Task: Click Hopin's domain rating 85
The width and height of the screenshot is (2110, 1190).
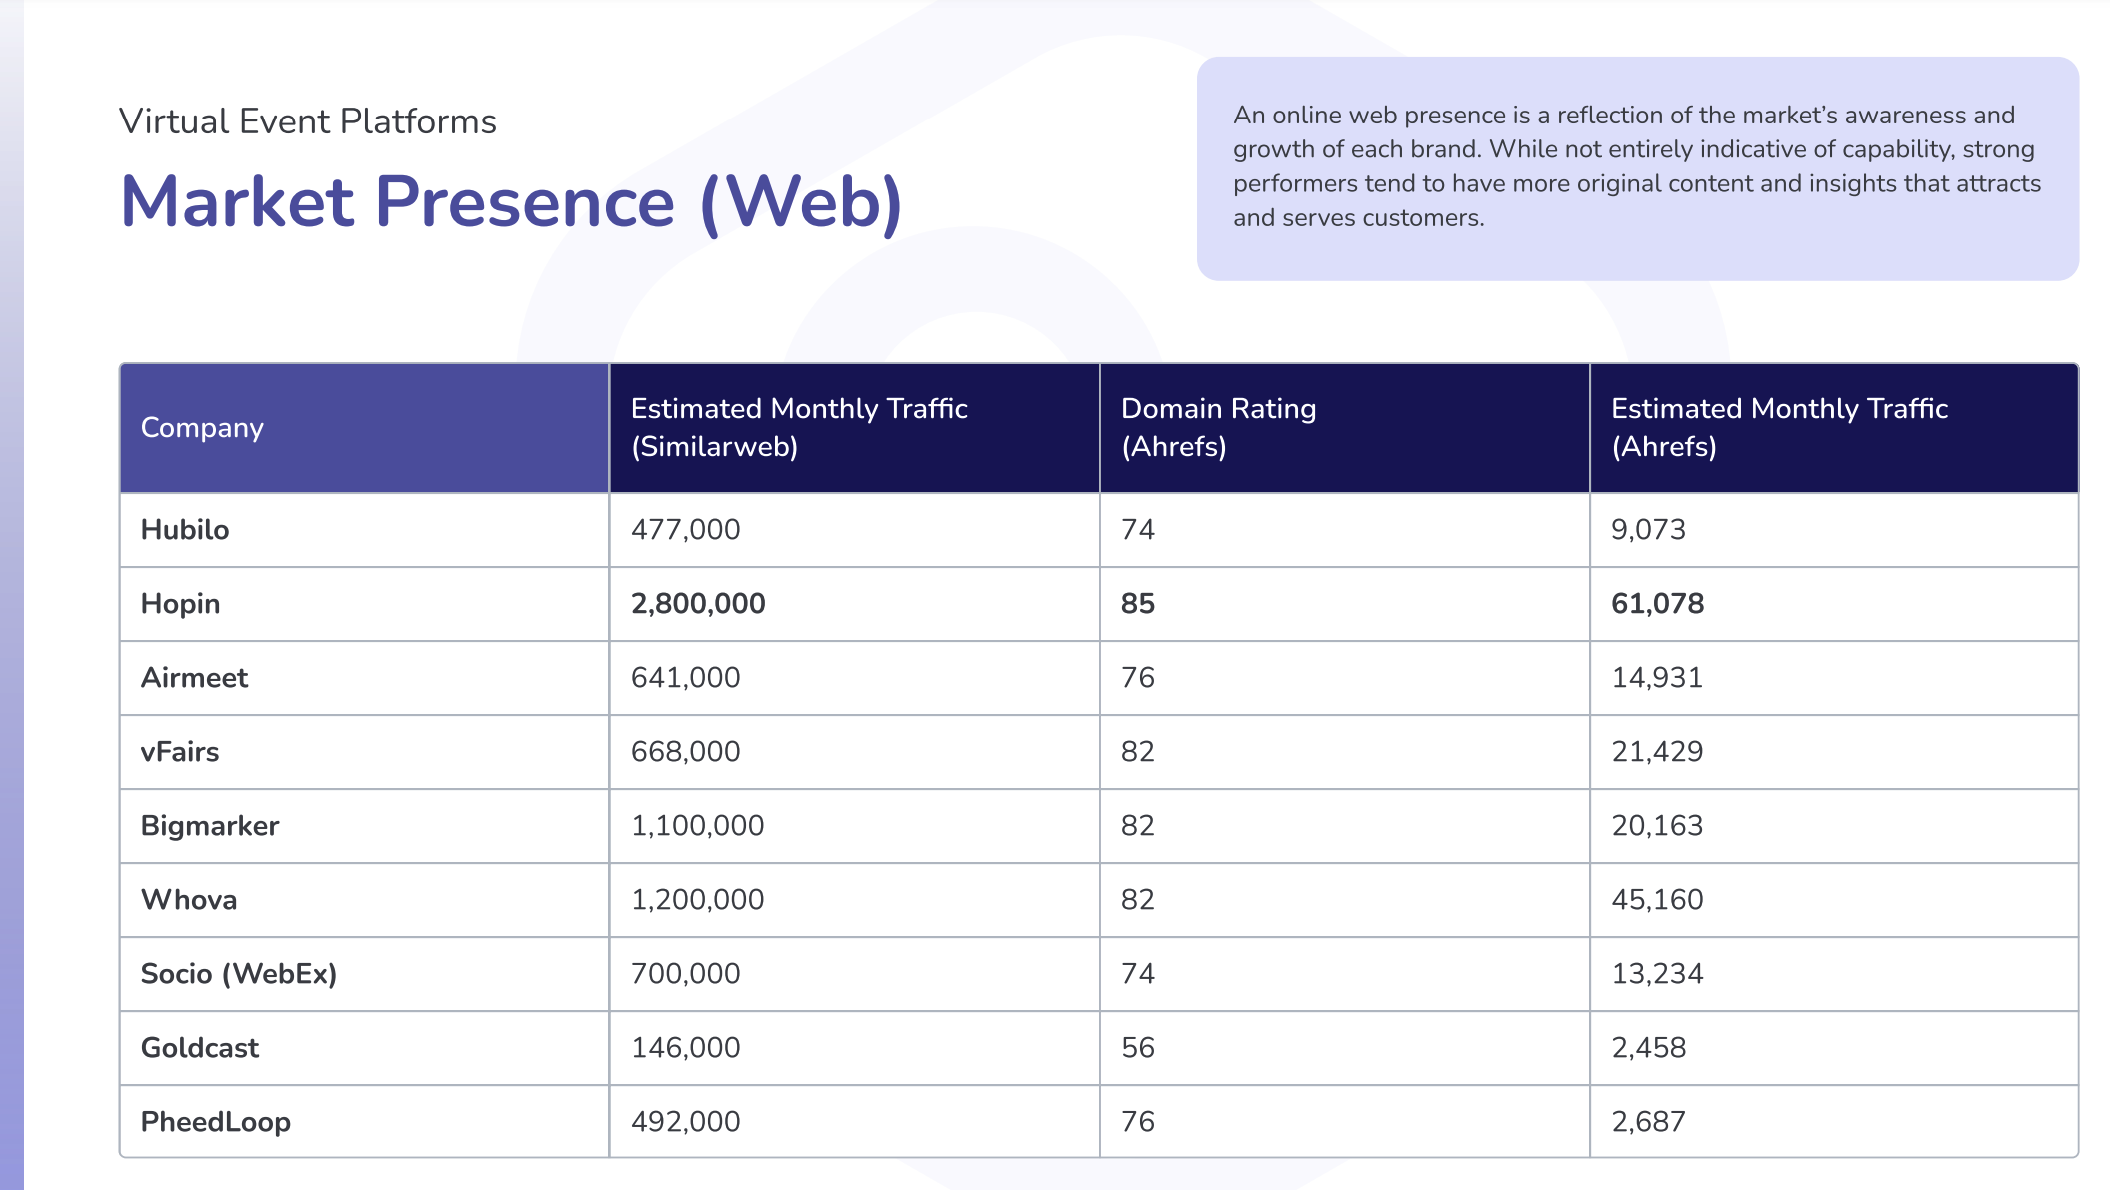Action: click(1138, 604)
